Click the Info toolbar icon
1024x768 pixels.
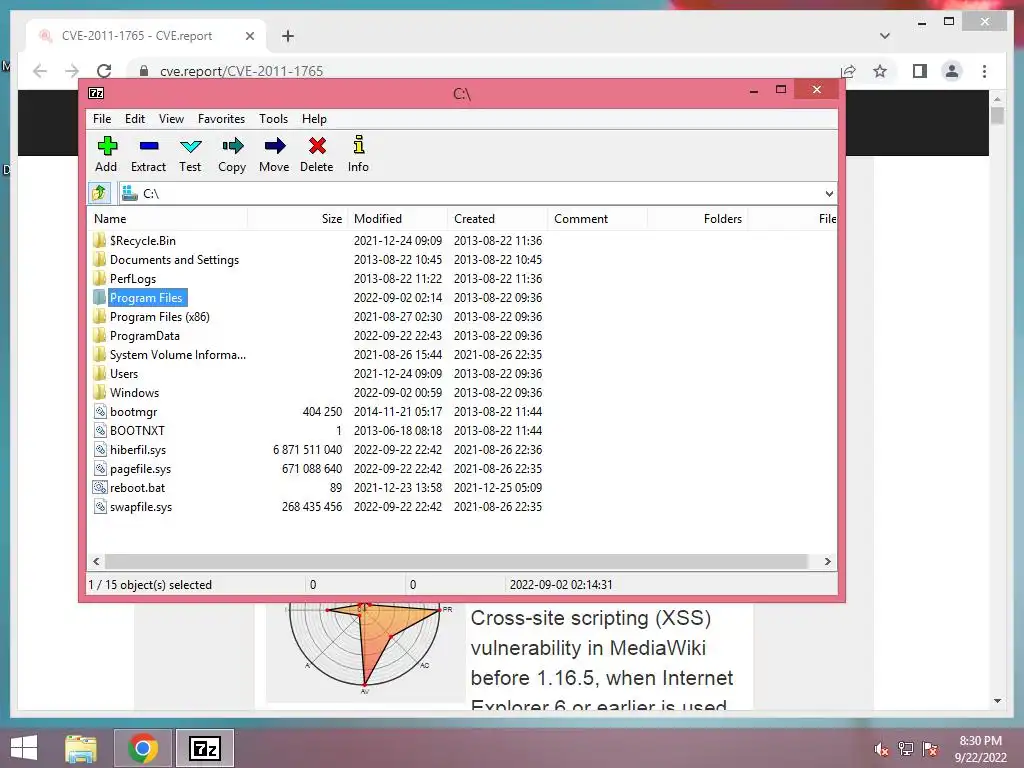(x=359, y=145)
